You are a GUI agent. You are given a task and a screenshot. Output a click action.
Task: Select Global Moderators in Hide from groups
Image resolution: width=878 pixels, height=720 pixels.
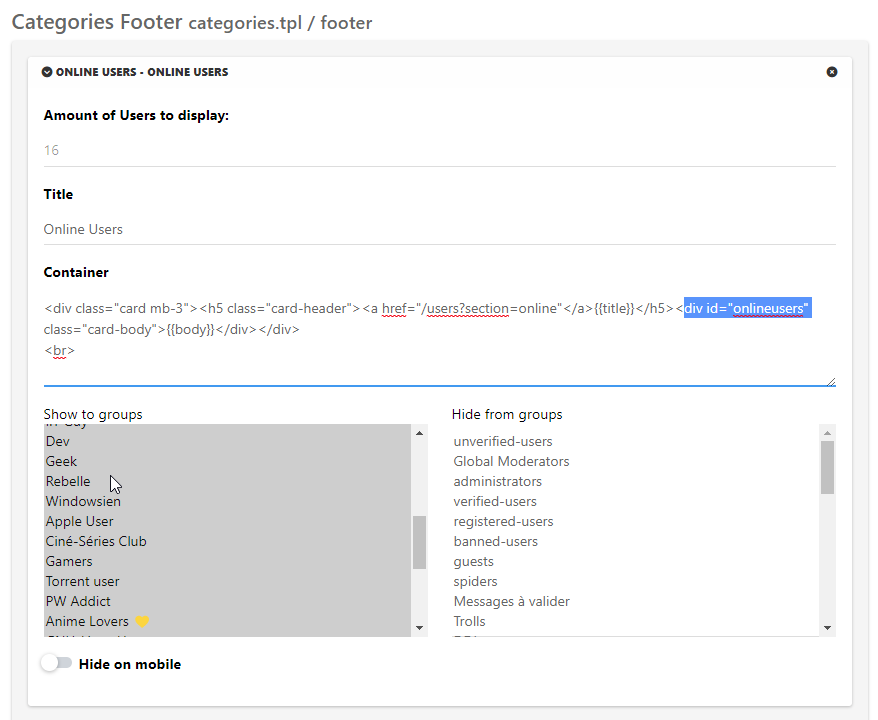(511, 461)
